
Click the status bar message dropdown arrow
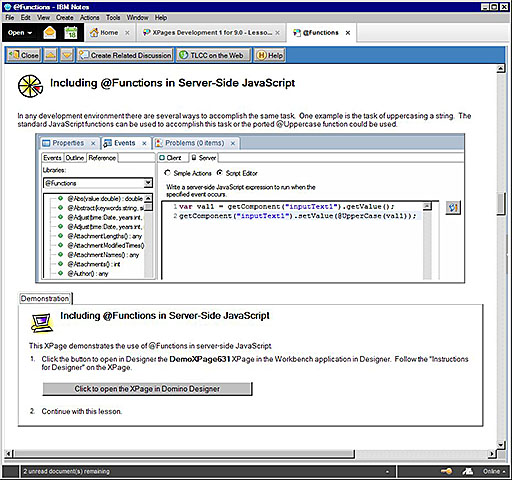[387, 472]
